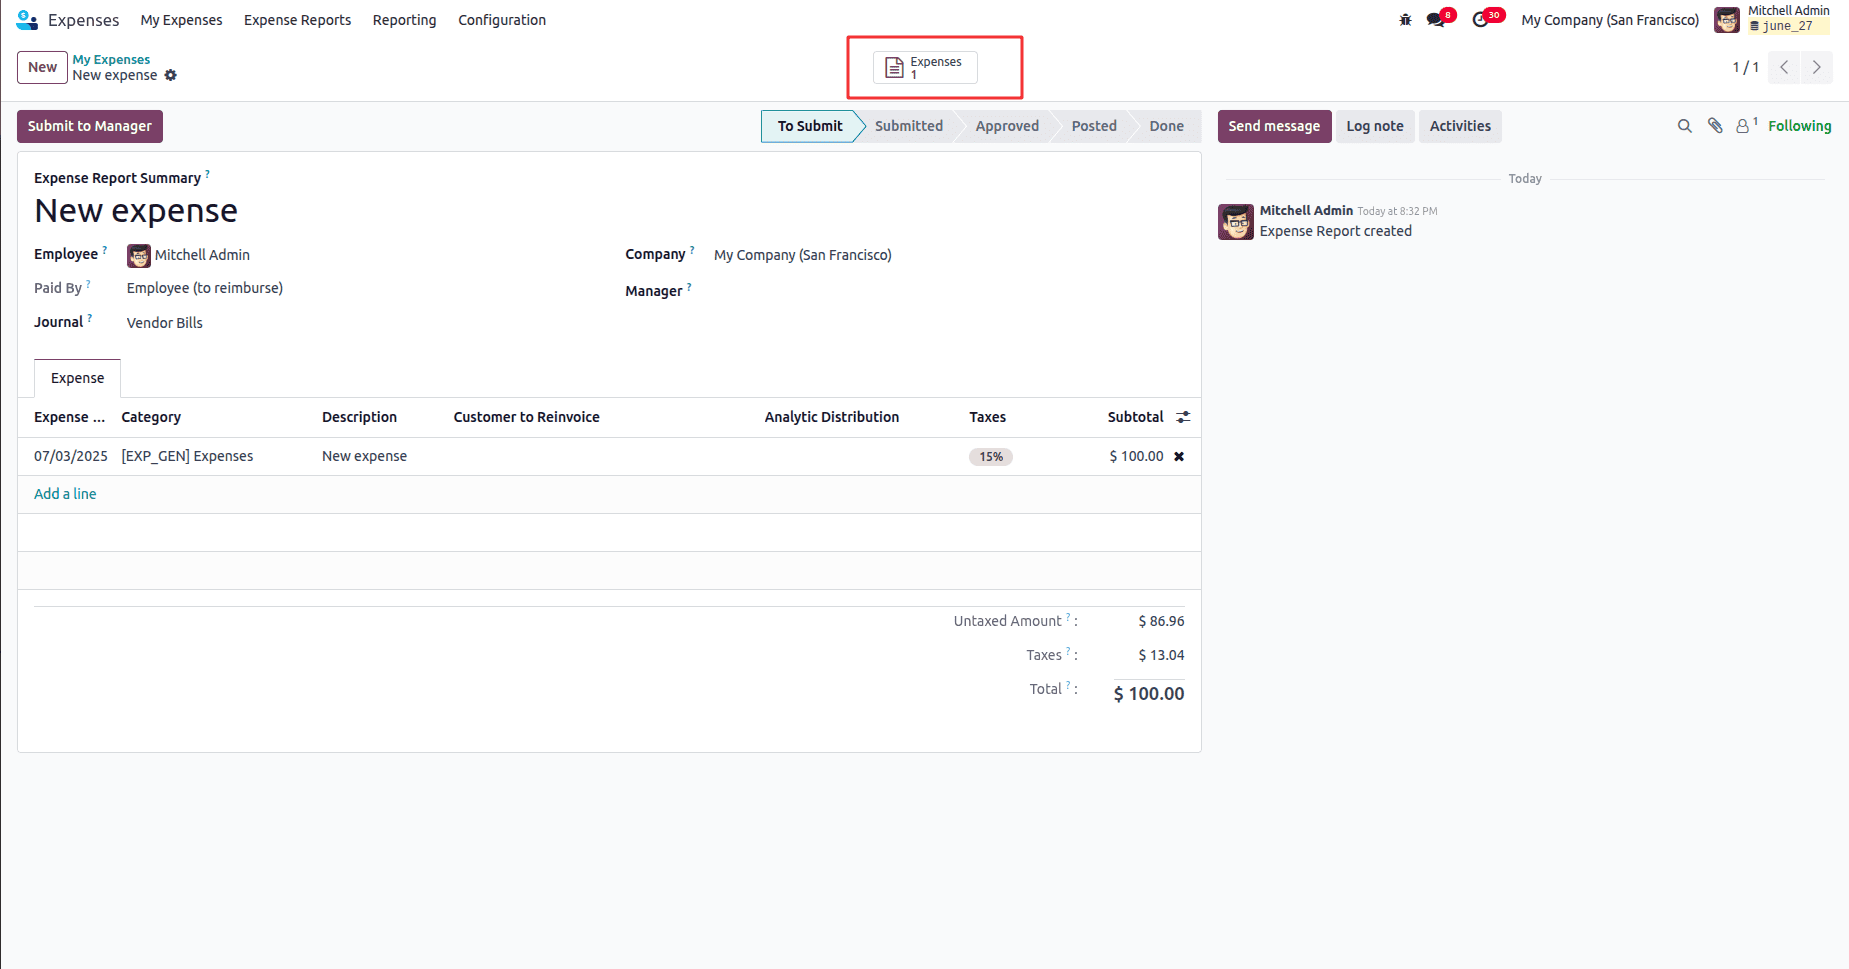The height and width of the screenshot is (969, 1849).
Task: Open the Expenses app home icon
Action: 27,20
